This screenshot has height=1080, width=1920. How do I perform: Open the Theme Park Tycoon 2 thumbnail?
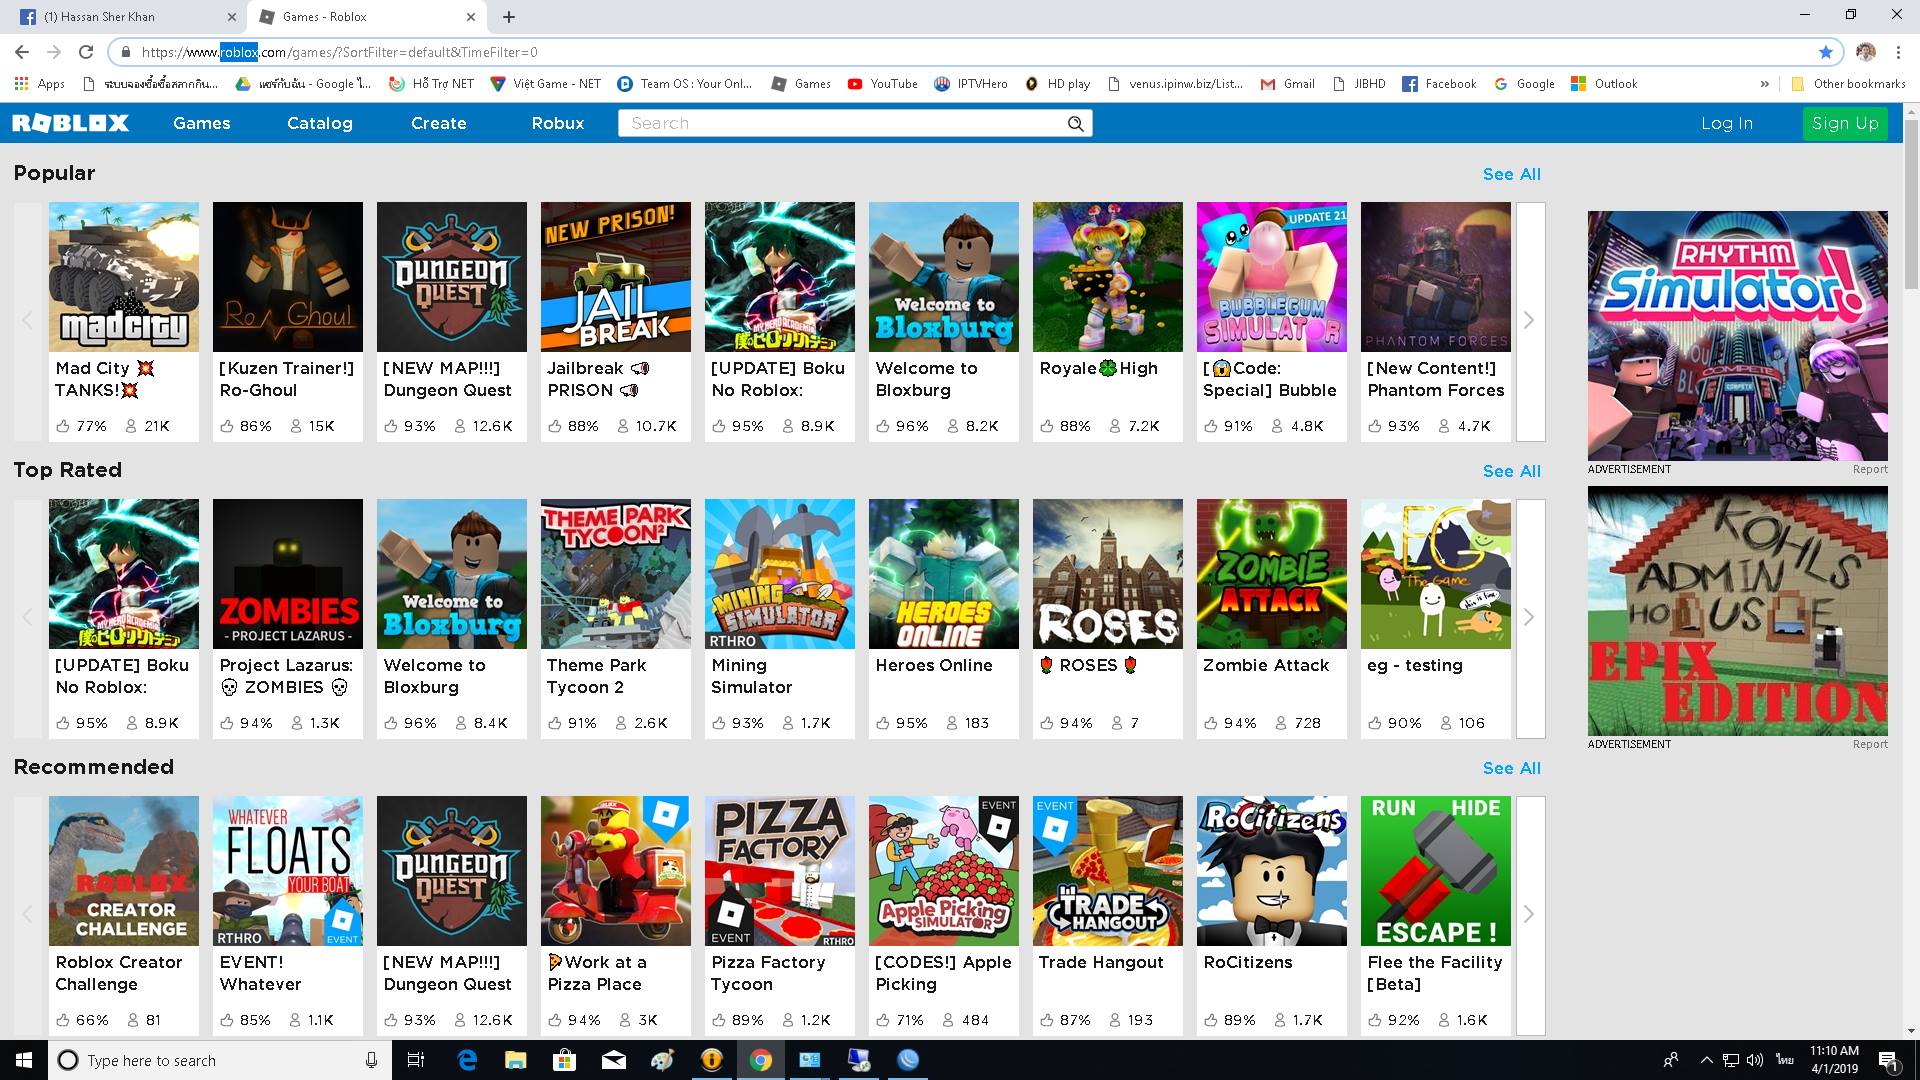click(616, 574)
